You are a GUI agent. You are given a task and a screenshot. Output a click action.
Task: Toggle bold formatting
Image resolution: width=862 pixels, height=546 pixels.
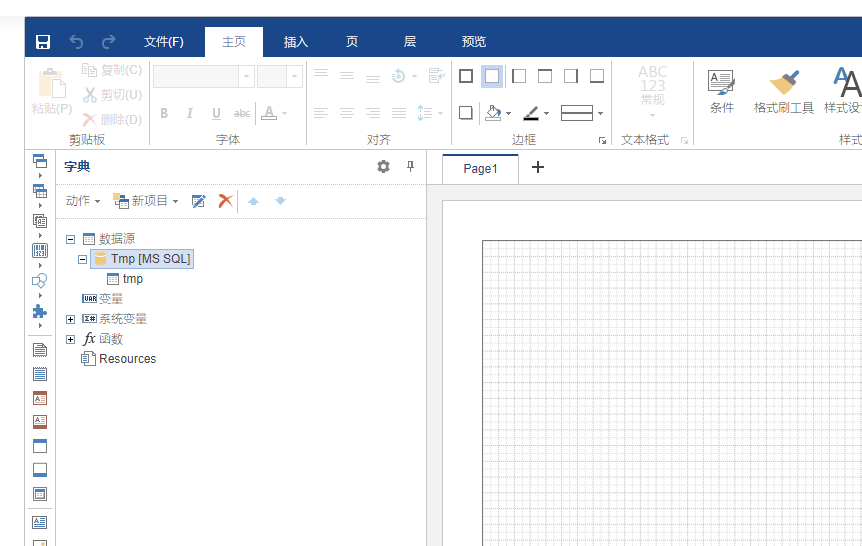tap(164, 113)
